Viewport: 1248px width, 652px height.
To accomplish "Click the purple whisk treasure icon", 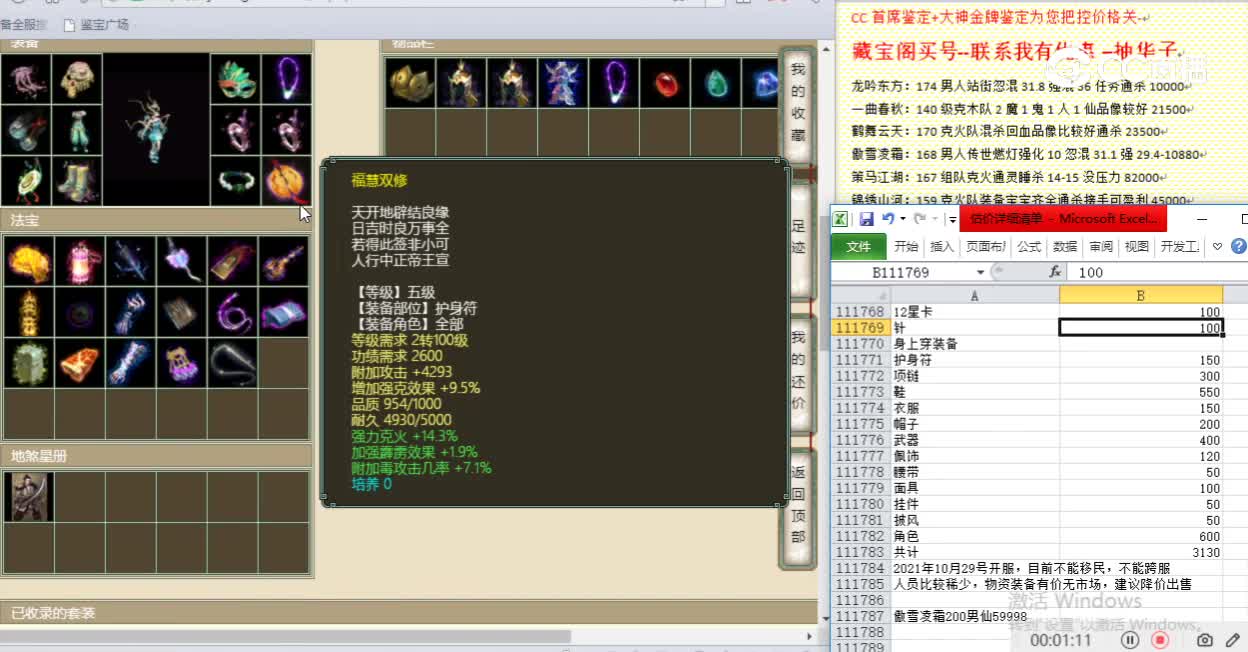I will 181,261.
